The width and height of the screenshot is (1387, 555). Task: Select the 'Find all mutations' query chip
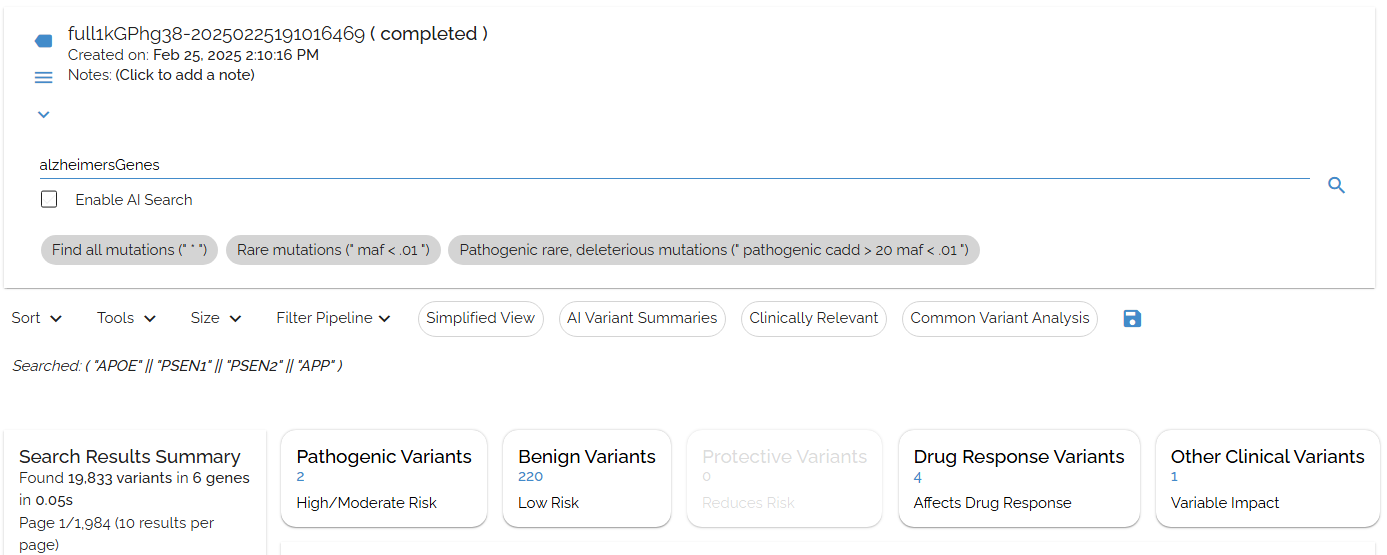(130, 250)
